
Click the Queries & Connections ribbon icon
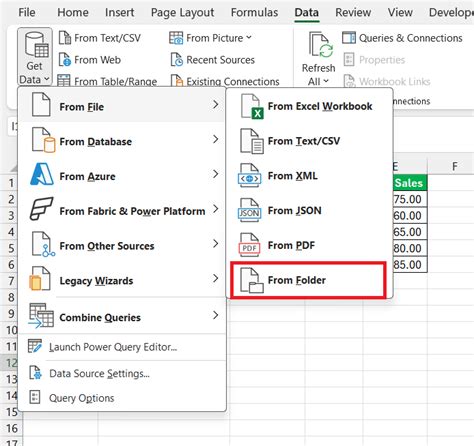pyautogui.click(x=349, y=38)
